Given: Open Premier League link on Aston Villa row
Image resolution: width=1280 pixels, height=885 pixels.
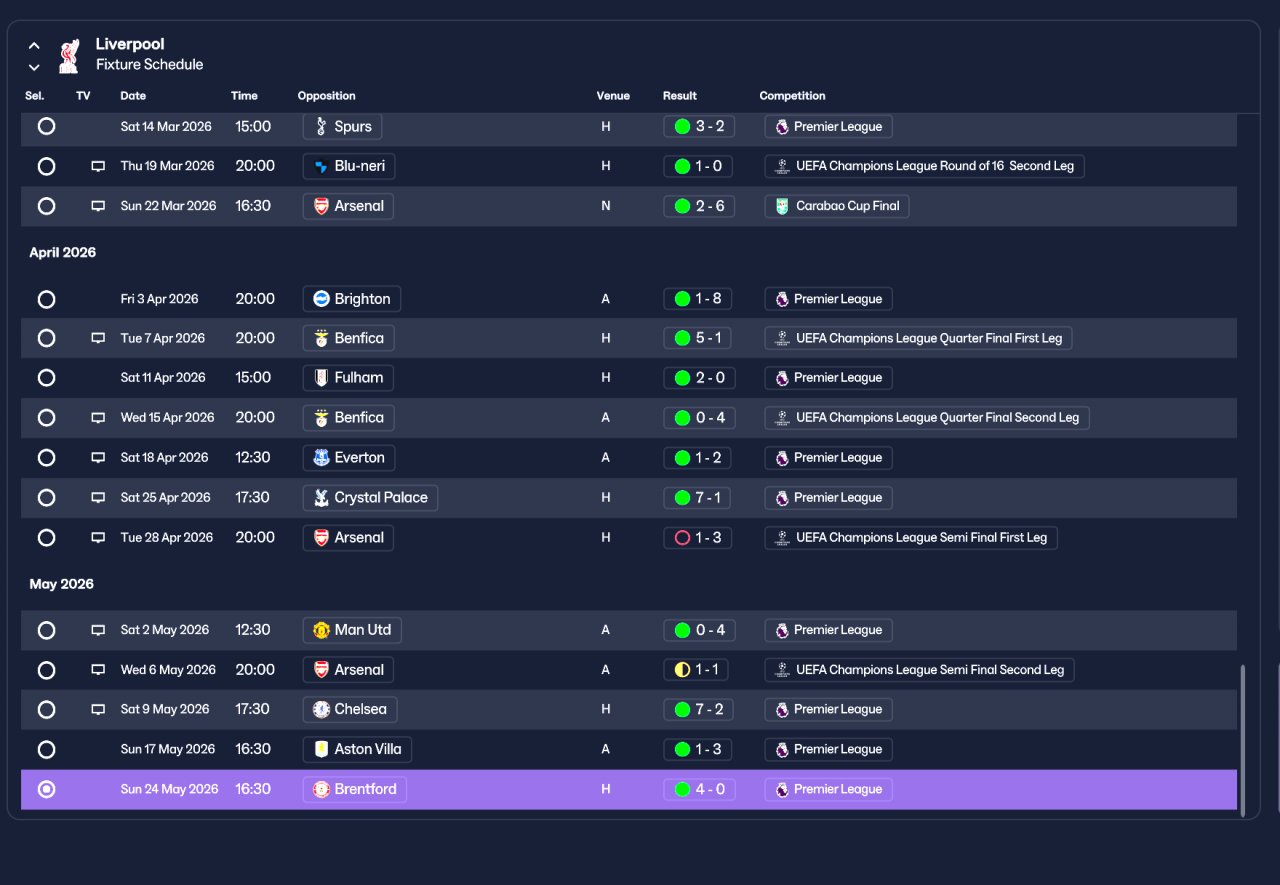Looking at the screenshot, I should (829, 749).
